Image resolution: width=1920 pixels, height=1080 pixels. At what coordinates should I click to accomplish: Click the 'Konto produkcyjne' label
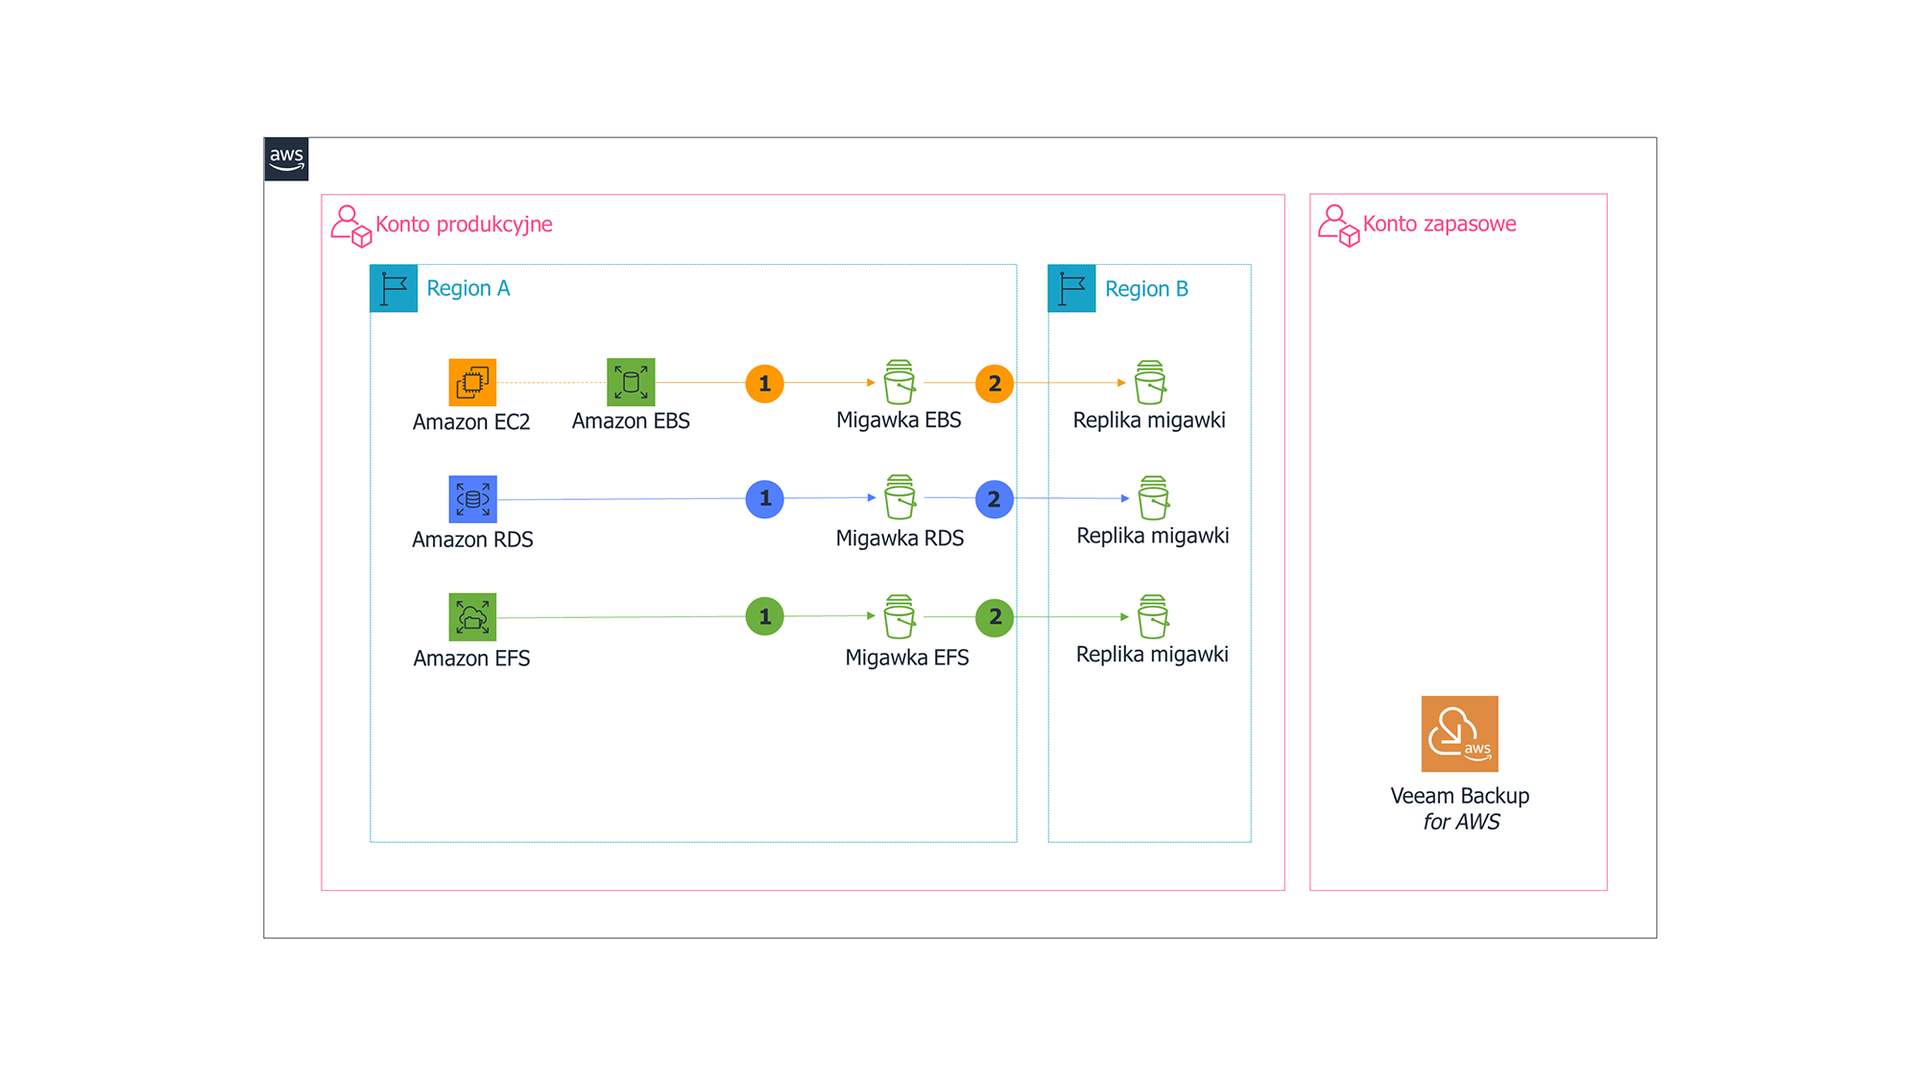coord(464,225)
